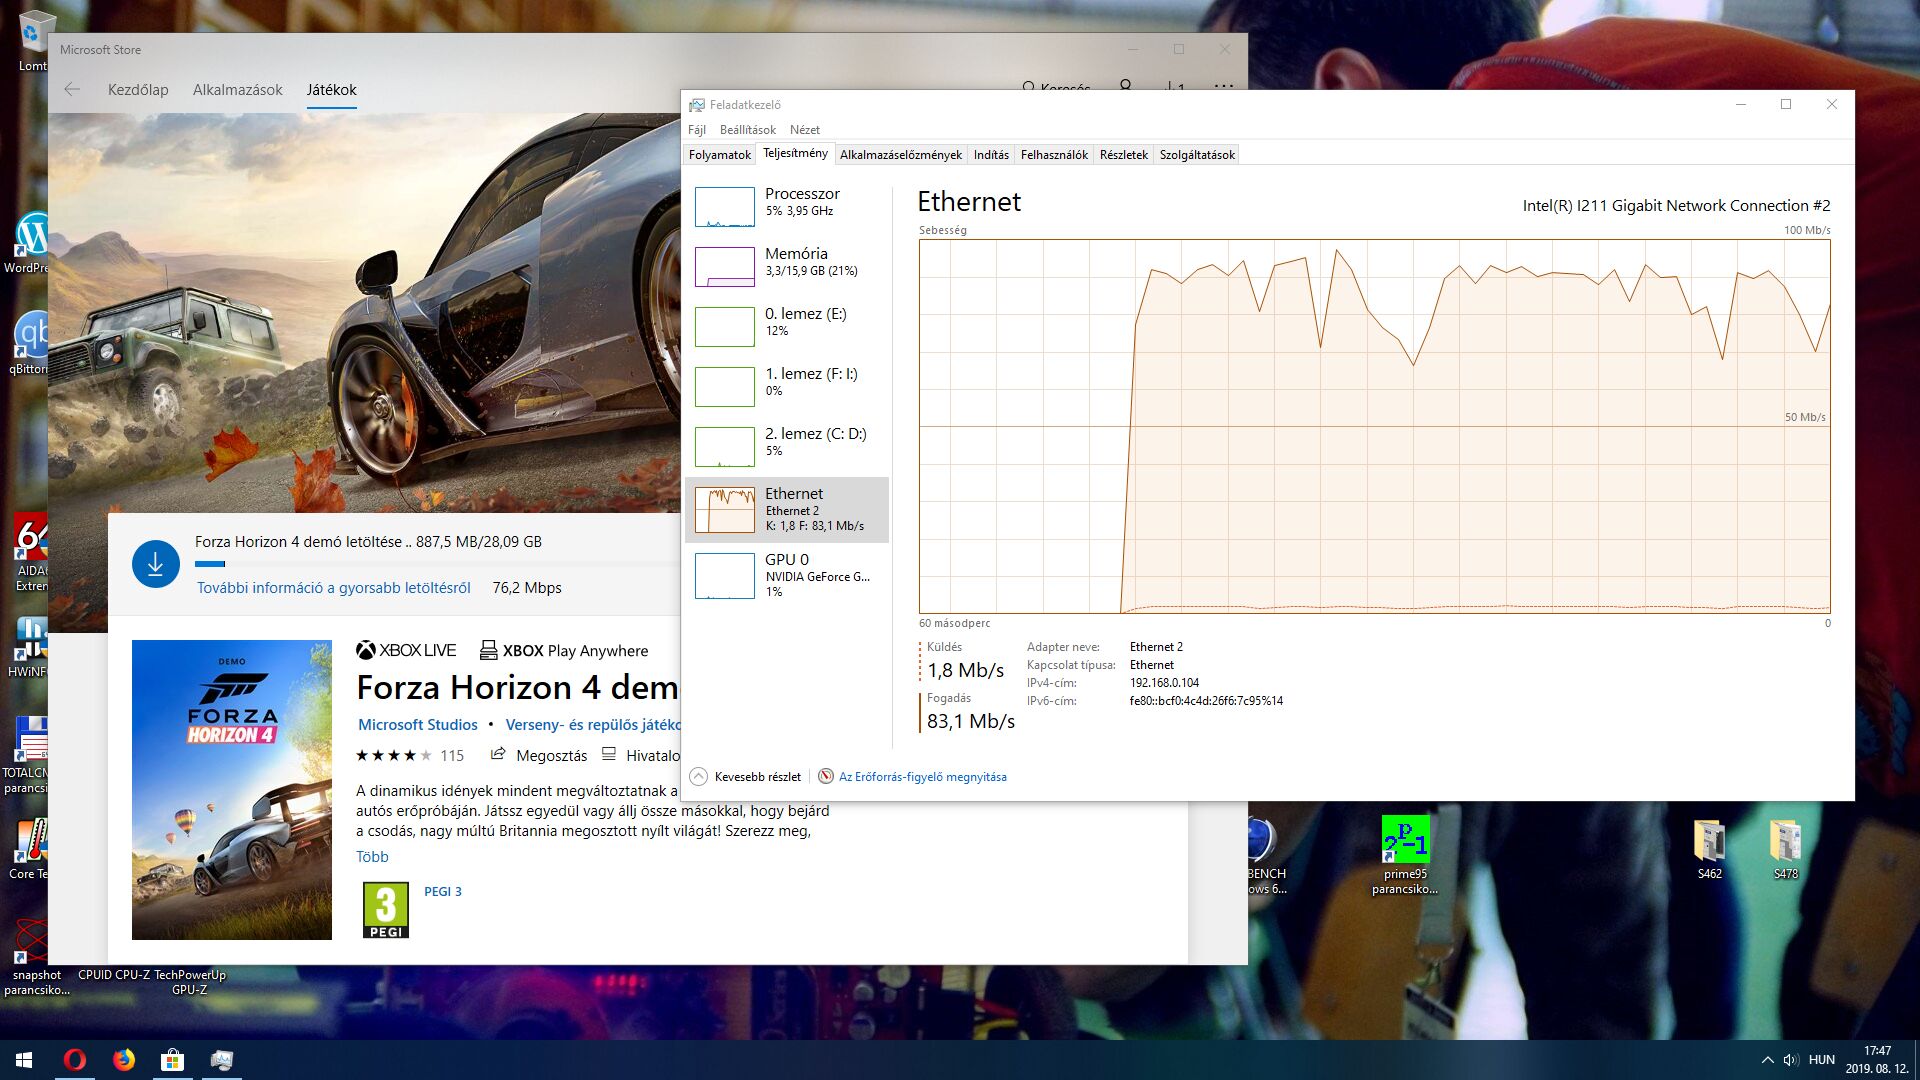Switch to the Folyamatok tab

tap(719, 155)
